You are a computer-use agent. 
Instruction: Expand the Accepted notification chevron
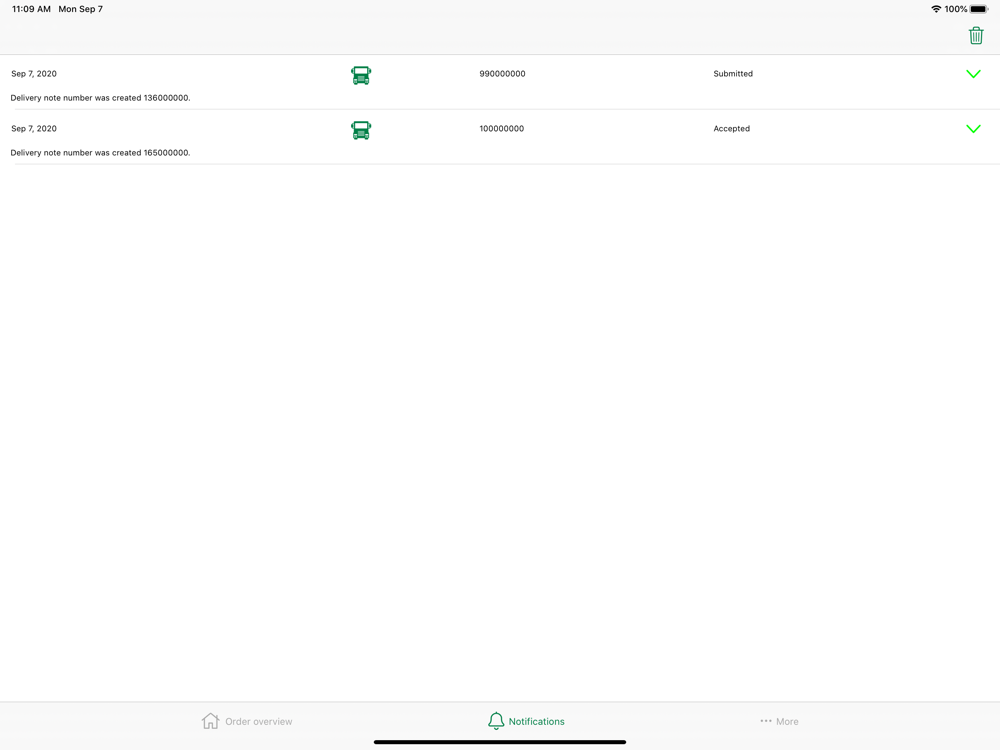(x=973, y=129)
